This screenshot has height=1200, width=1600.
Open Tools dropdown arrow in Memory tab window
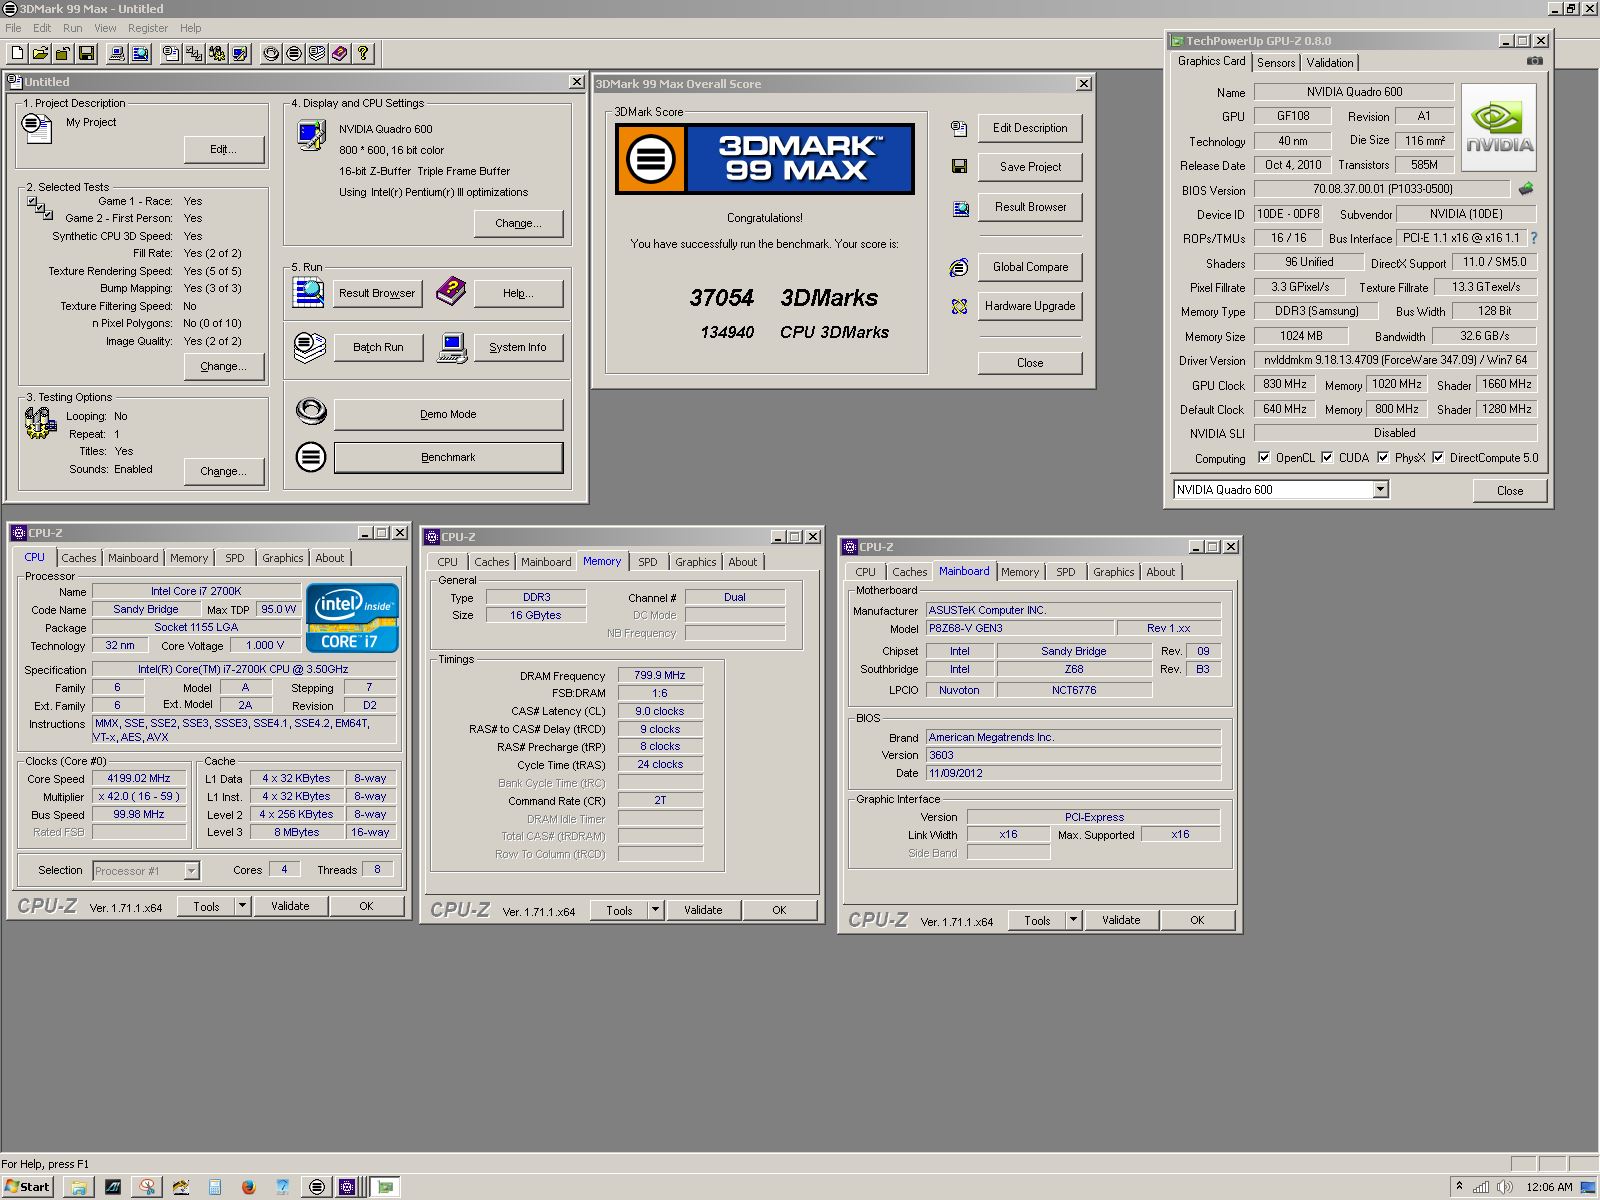click(x=655, y=910)
